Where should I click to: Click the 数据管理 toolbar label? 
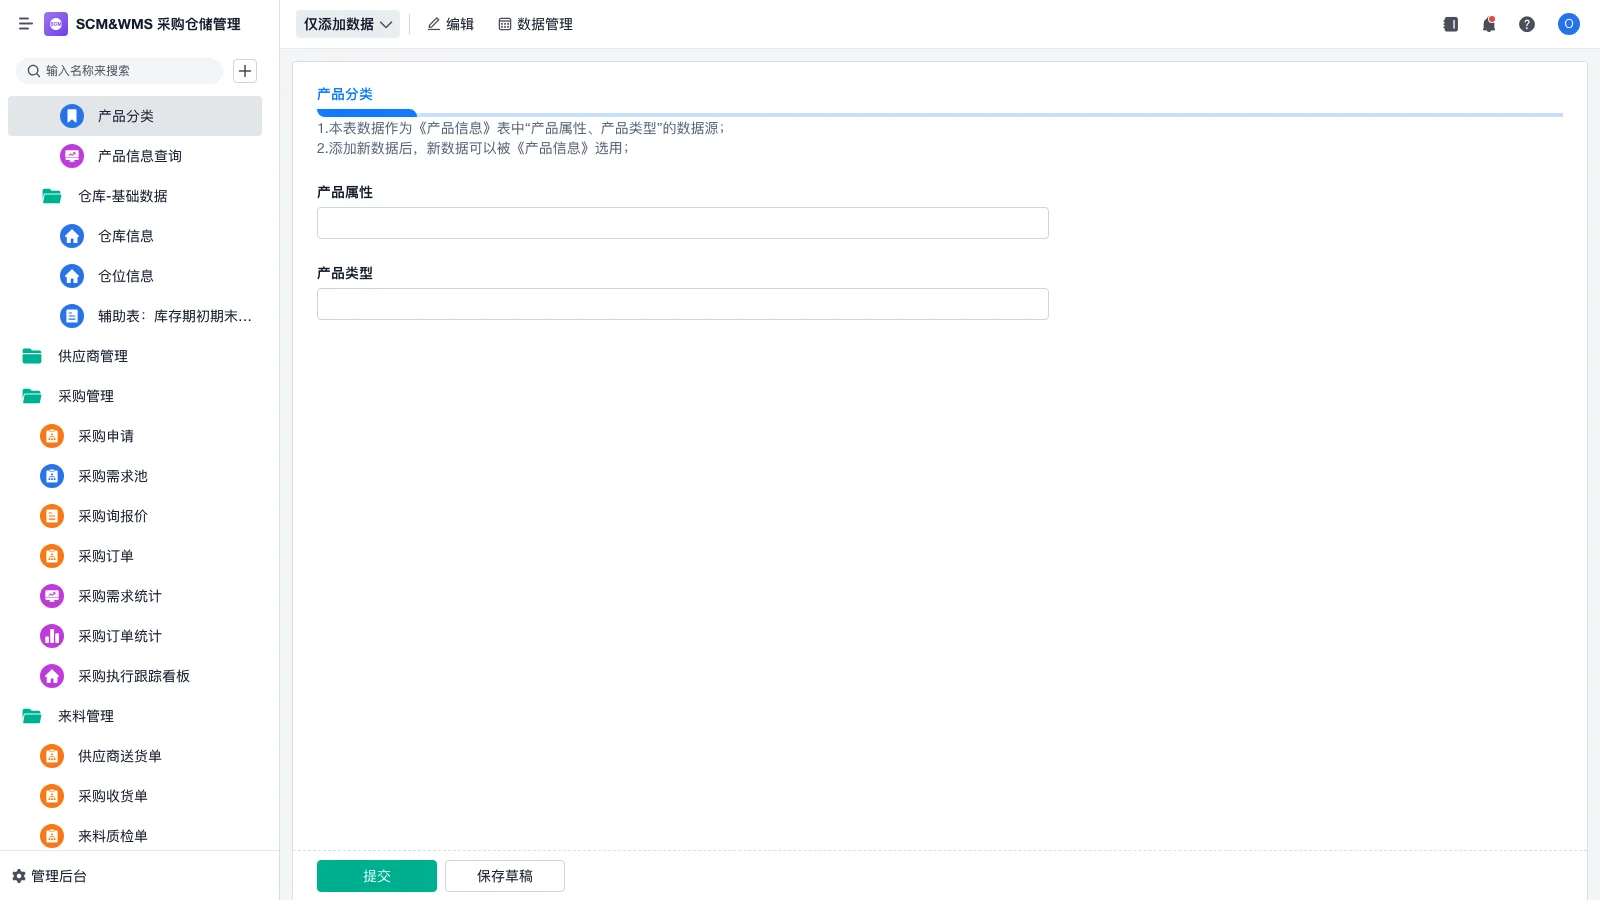pos(545,24)
